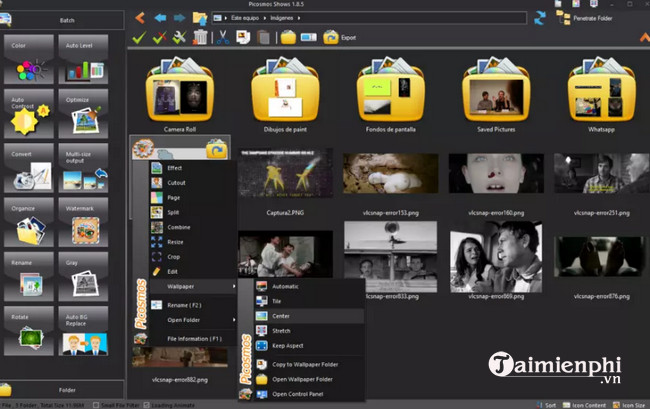Select the Auto Level tool
The image size is (650, 409).
pos(86,62)
